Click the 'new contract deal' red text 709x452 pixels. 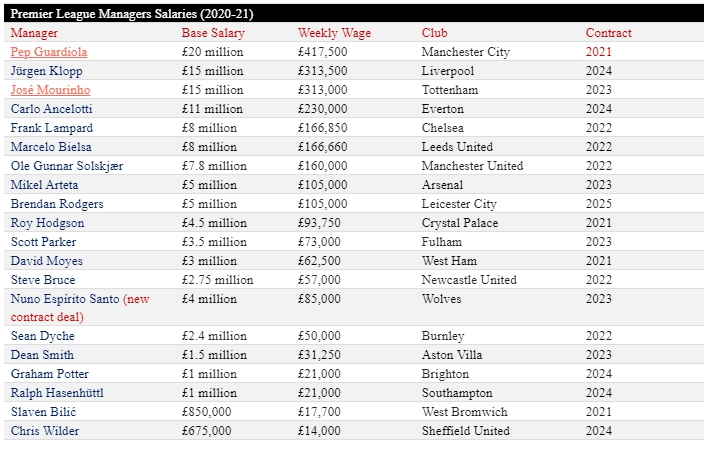[135, 299]
